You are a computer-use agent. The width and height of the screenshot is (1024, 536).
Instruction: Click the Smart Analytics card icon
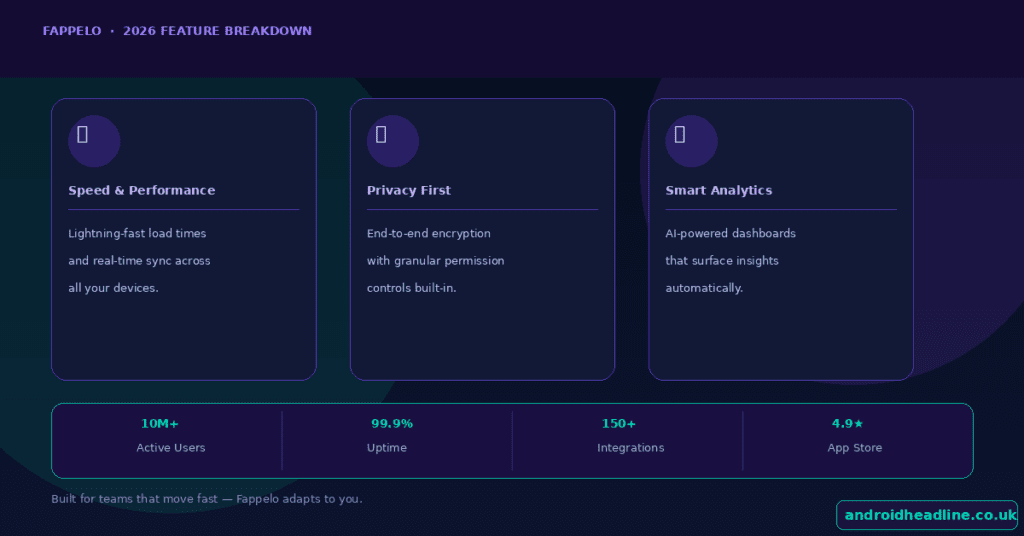pyautogui.click(x=691, y=141)
